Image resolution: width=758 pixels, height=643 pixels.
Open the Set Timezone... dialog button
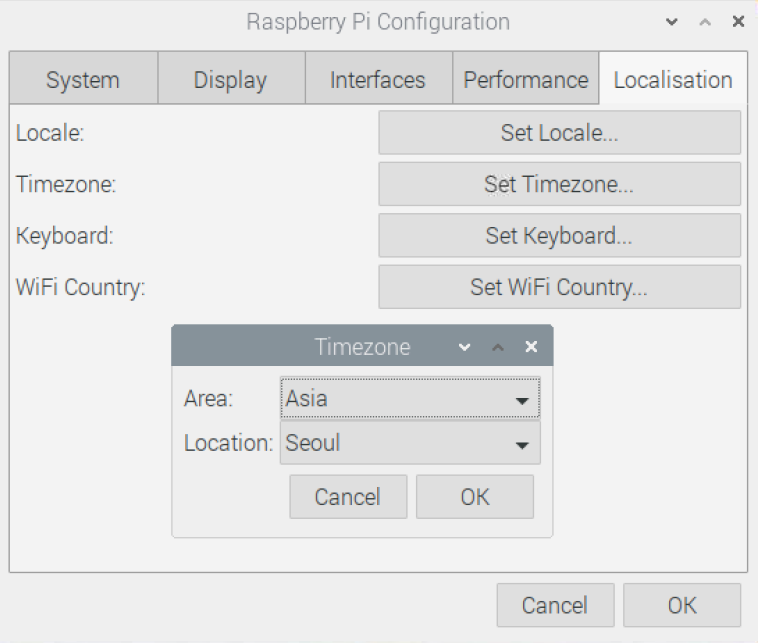[x=559, y=184]
